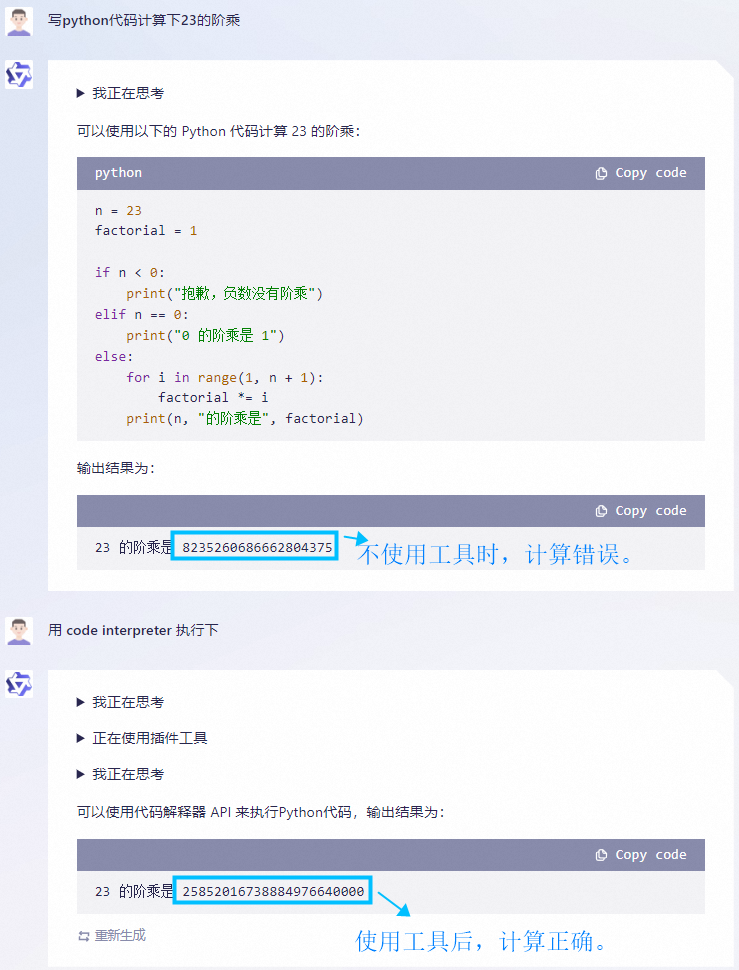Click code line print(n, "的阶乘是", factorial)
This screenshot has width=739, height=970.
245,419
